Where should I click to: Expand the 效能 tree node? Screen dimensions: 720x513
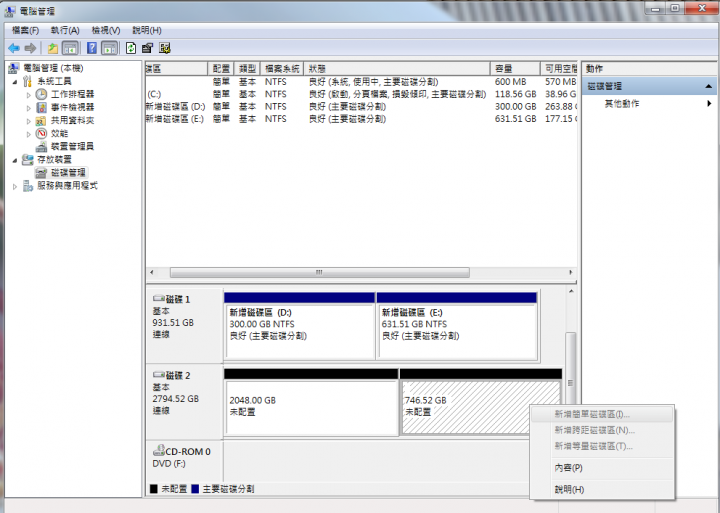pos(28,134)
